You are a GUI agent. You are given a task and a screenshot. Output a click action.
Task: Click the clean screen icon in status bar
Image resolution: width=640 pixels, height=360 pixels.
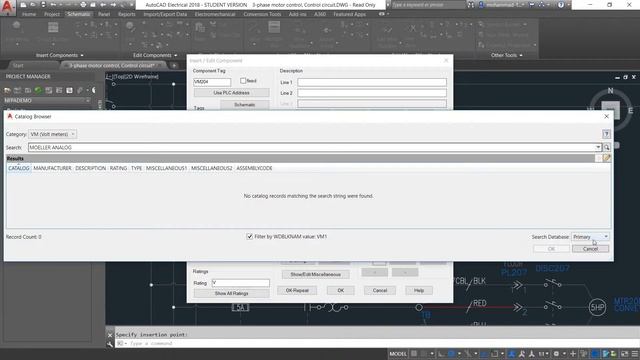pyautogui.click(x=624, y=354)
